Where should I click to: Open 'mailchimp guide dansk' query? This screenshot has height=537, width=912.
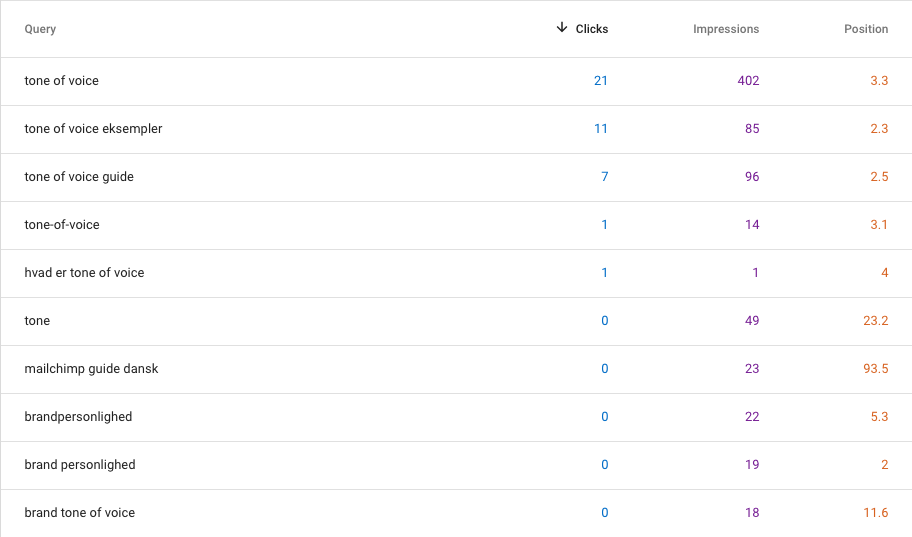tap(91, 369)
